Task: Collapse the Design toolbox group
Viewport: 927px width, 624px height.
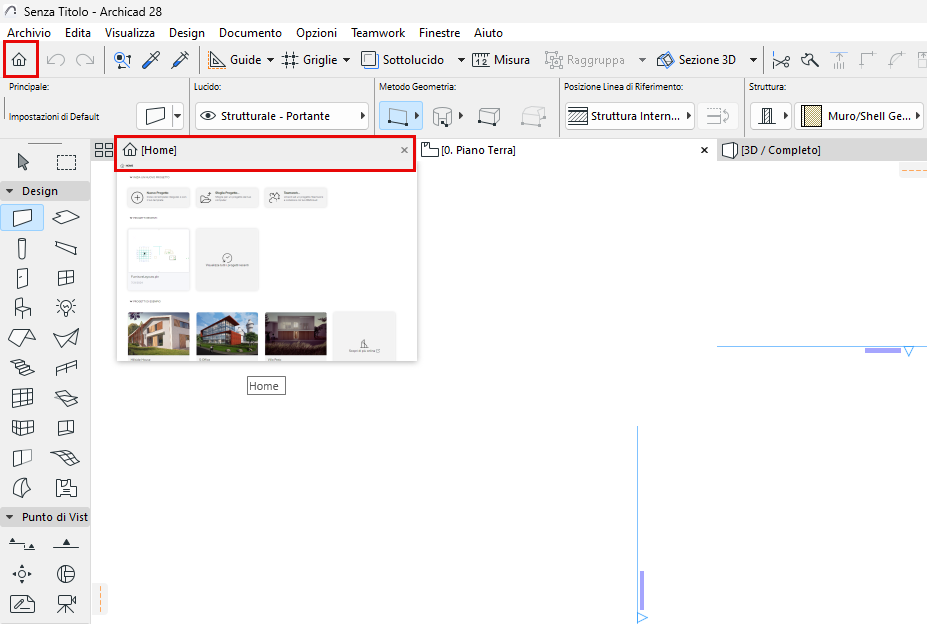Action: click(9, 191)
